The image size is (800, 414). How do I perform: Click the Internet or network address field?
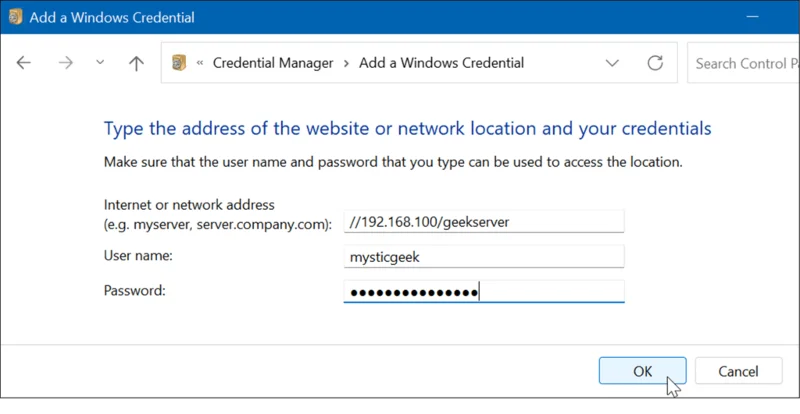point(484,222)
